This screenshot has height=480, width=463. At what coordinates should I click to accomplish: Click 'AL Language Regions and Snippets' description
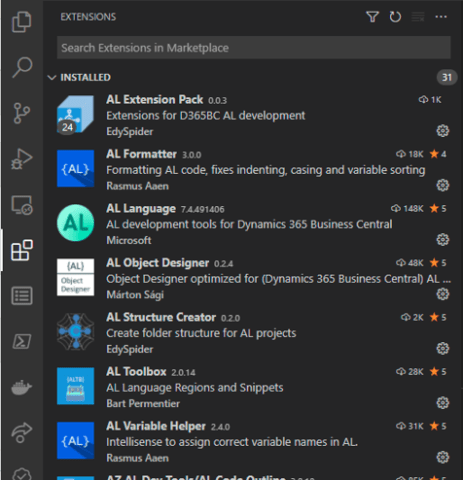(x=195, y=388)
